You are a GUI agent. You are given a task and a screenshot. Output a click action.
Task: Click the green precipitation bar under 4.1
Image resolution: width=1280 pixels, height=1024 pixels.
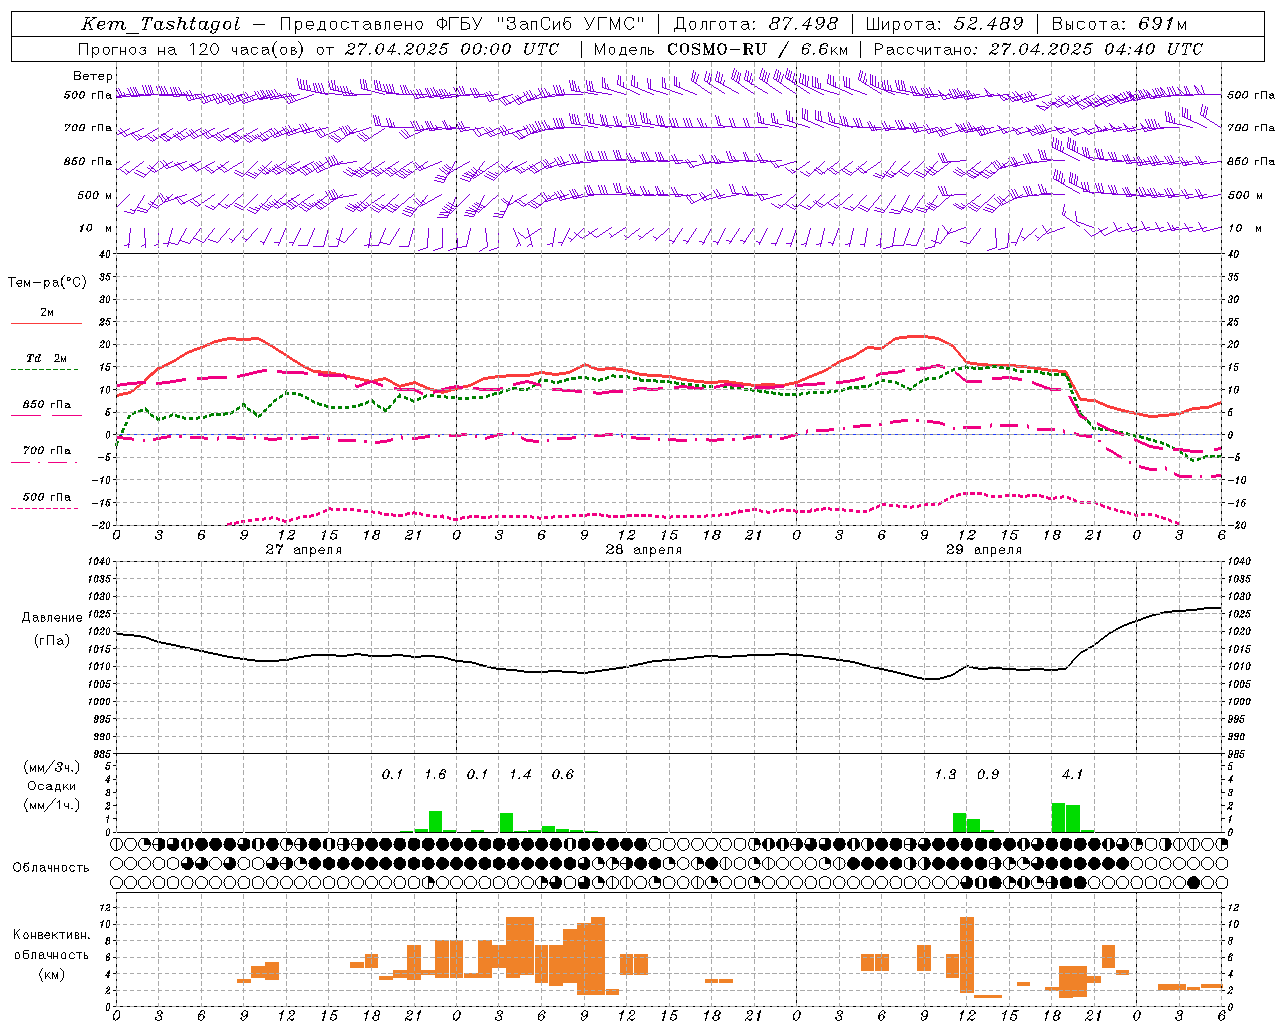(x=1066, y=817)
